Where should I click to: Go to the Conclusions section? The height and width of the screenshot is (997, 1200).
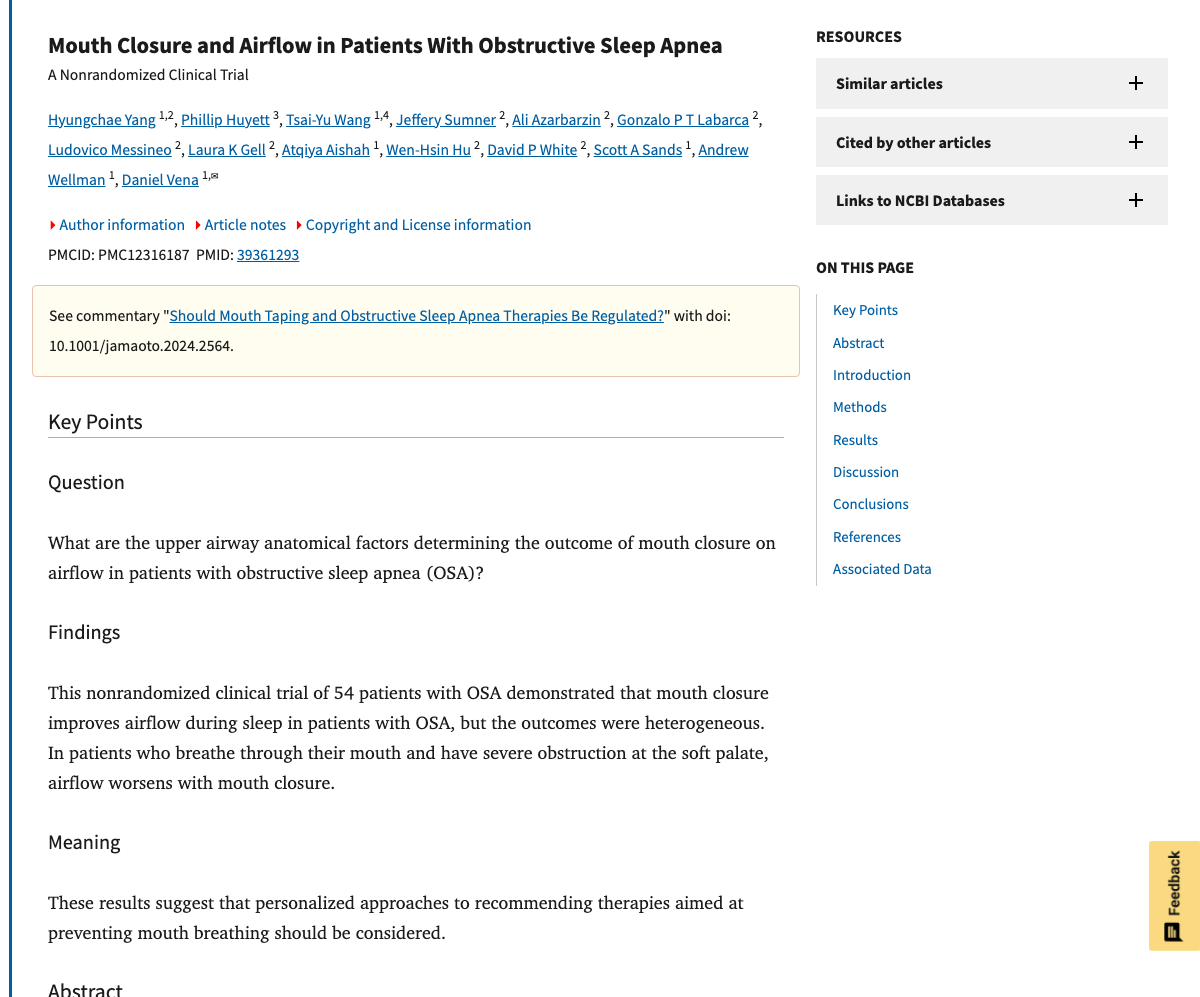870,504
